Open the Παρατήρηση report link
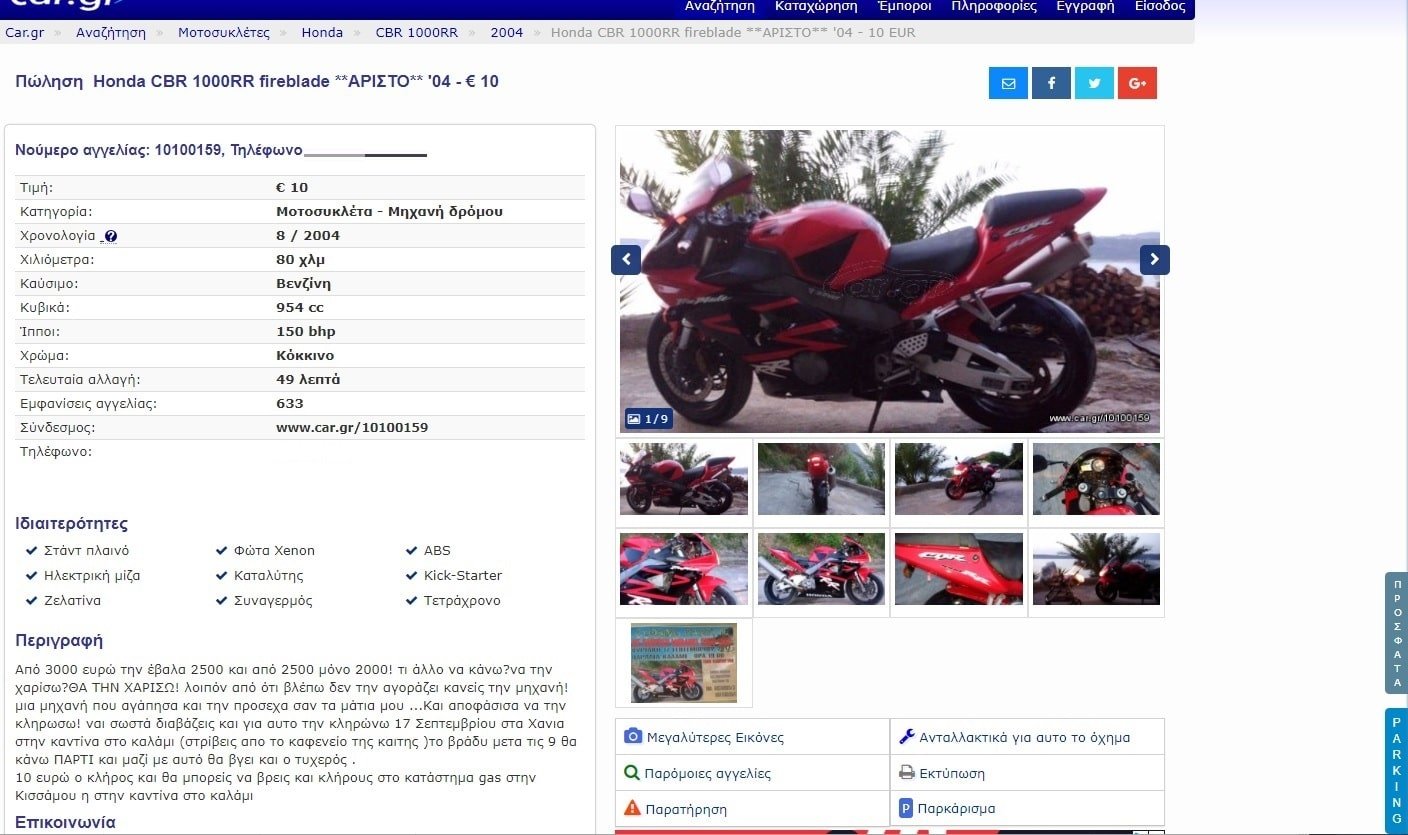1408x835 pixels. point(686,809)
